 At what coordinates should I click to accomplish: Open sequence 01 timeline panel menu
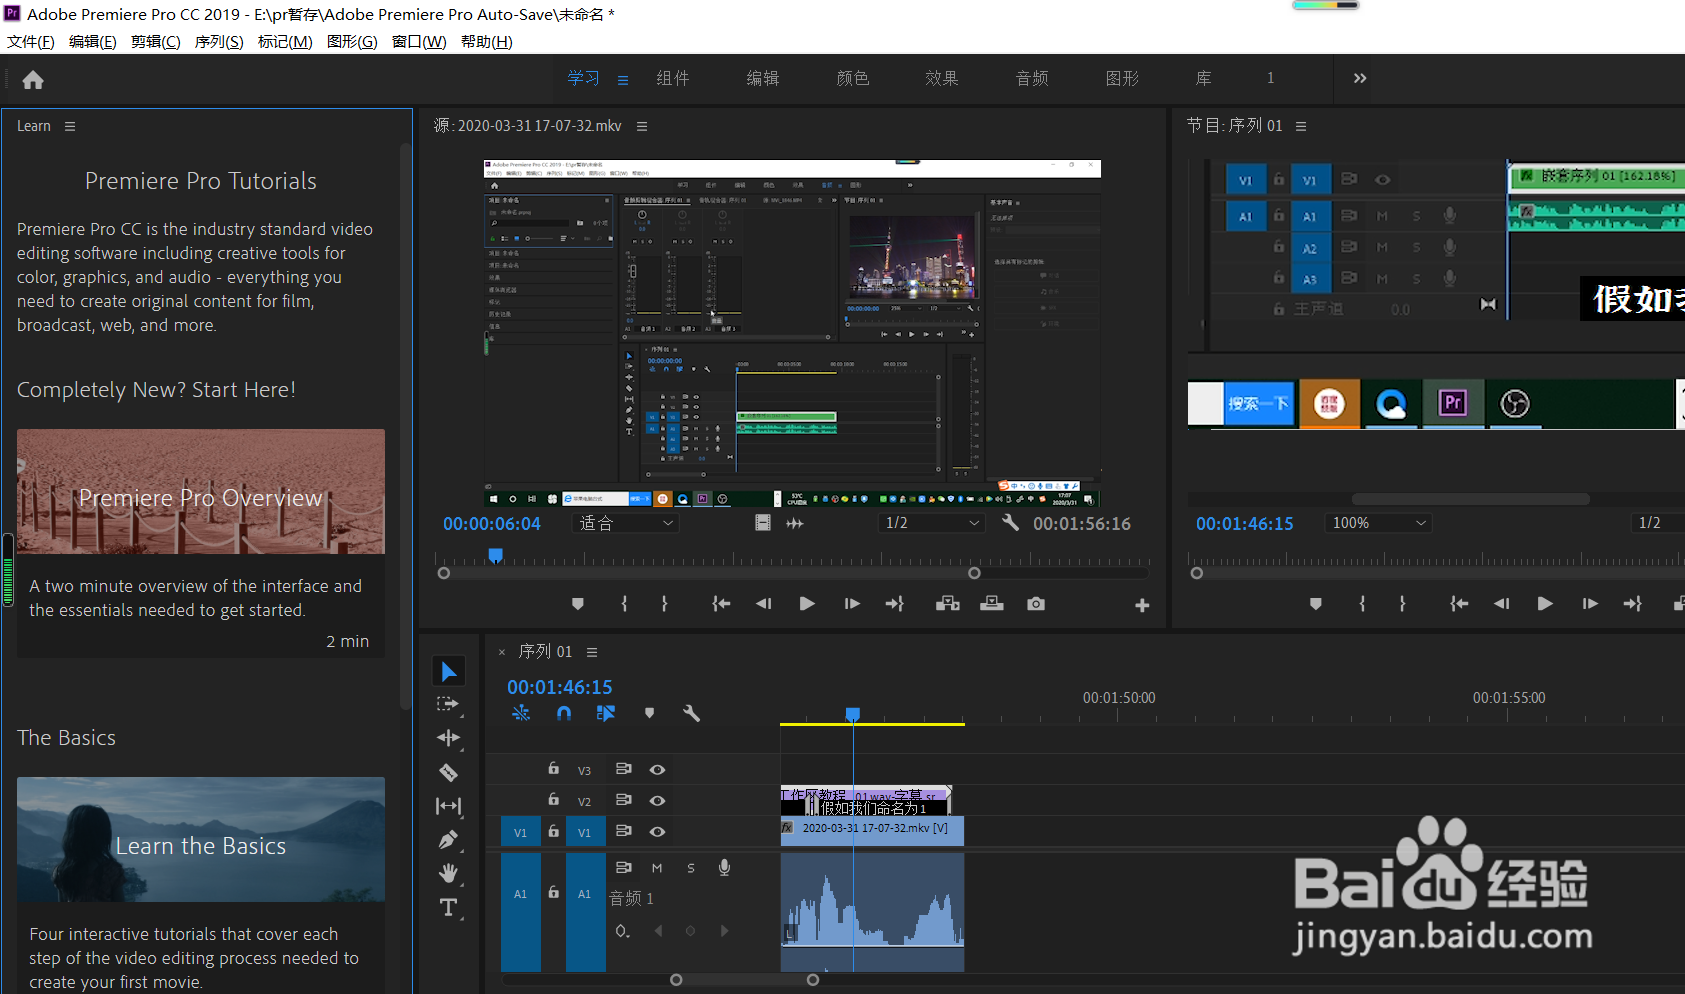(x=592, y=652)
